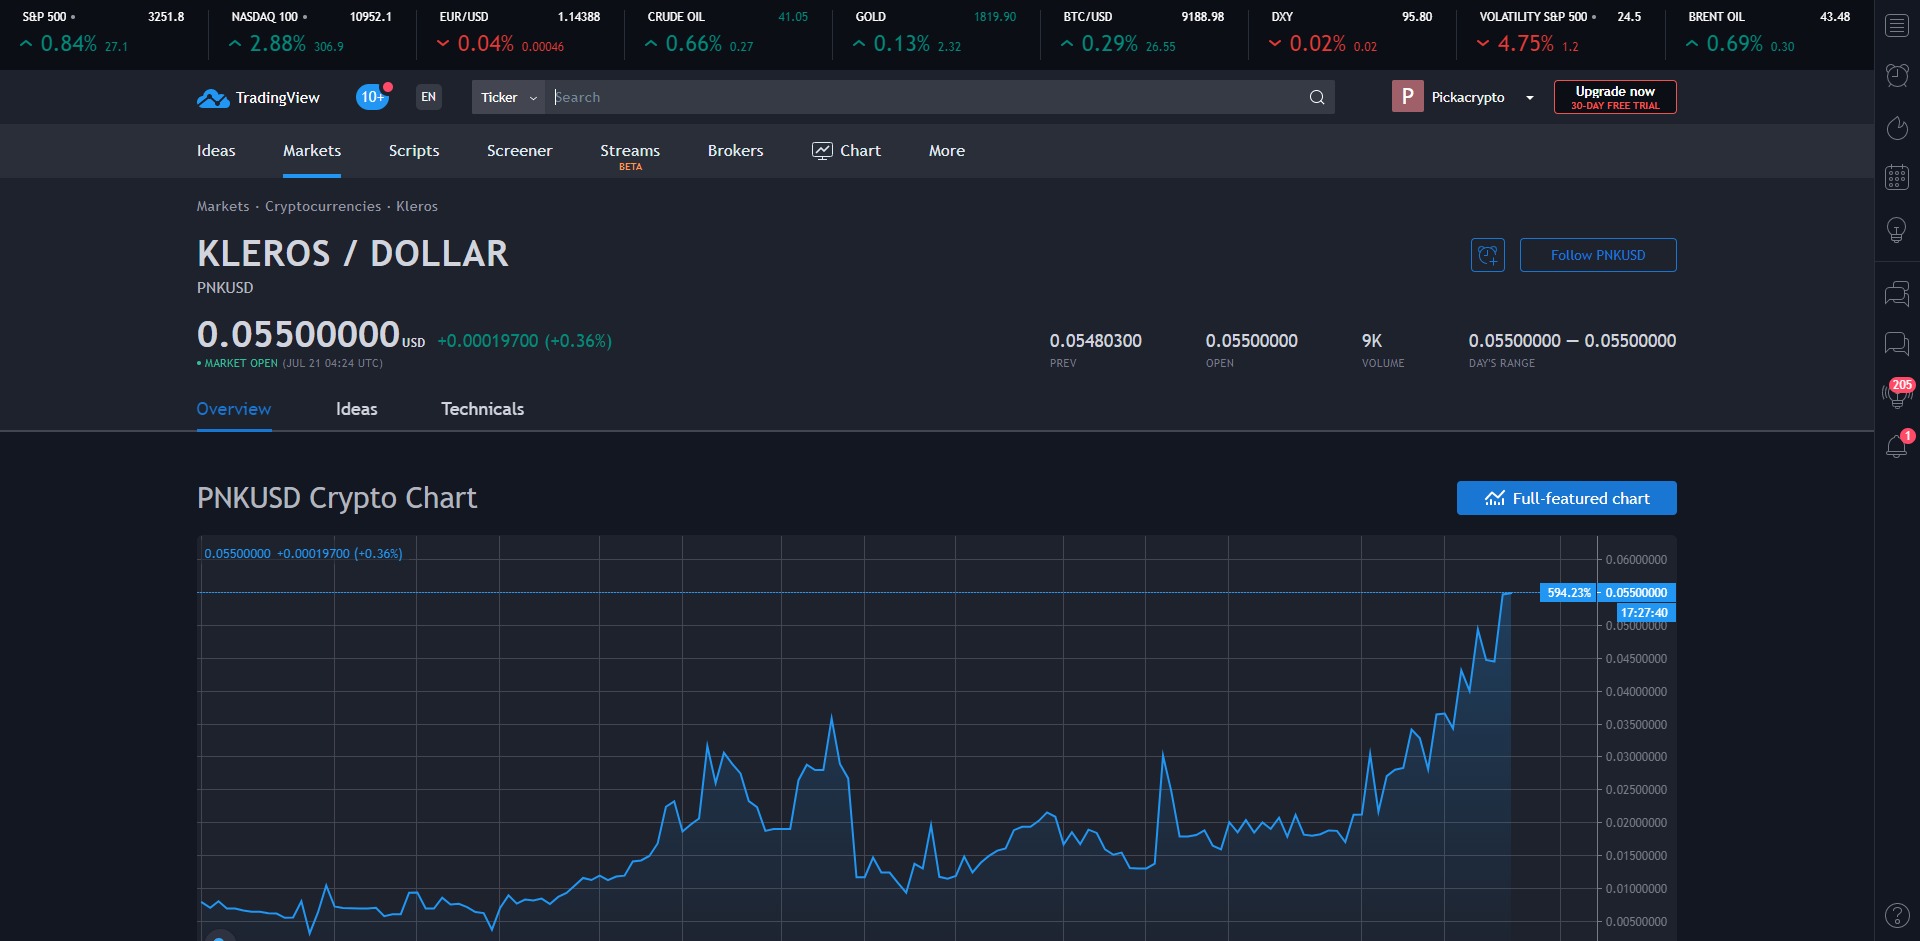Screen dimensions: 1920x941
Task: Open the Screener menu
Action: coord(519,151)
